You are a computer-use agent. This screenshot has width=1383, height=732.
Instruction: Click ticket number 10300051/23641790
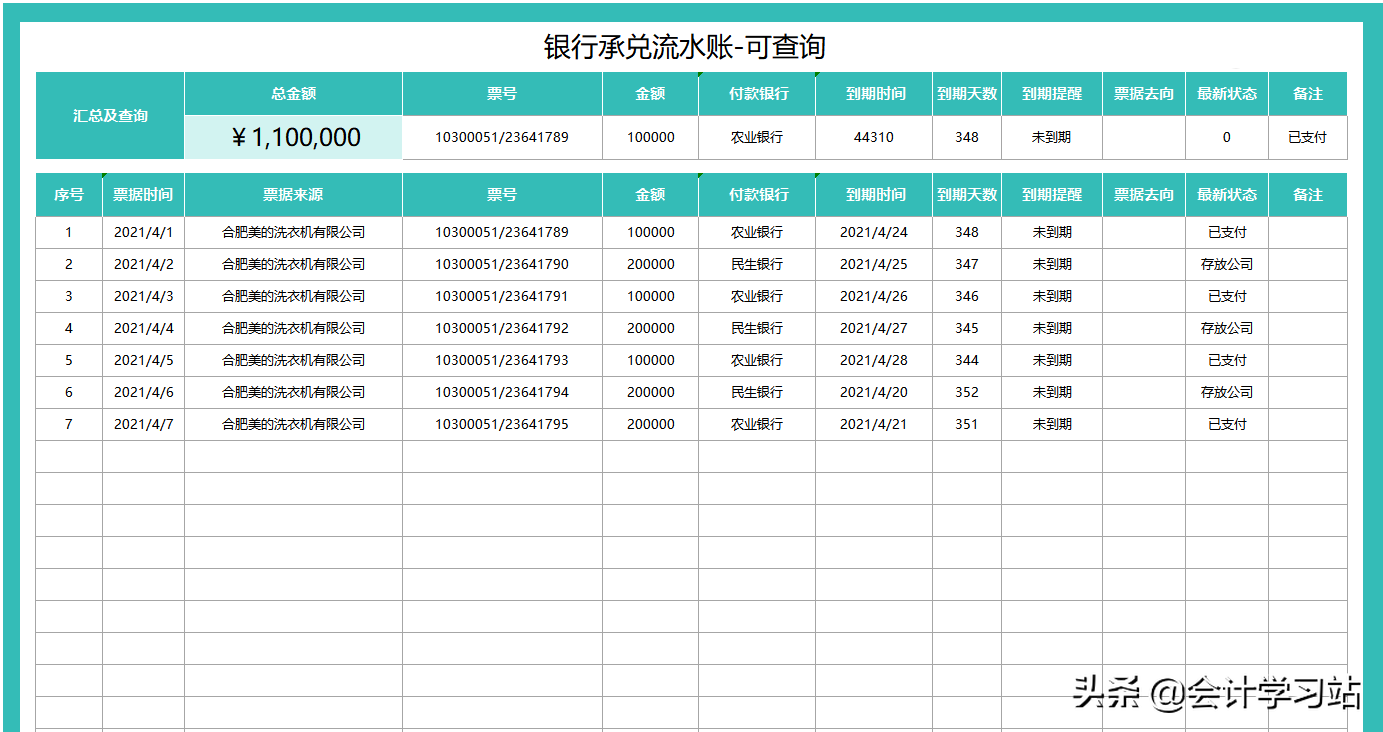pos(502,264)
